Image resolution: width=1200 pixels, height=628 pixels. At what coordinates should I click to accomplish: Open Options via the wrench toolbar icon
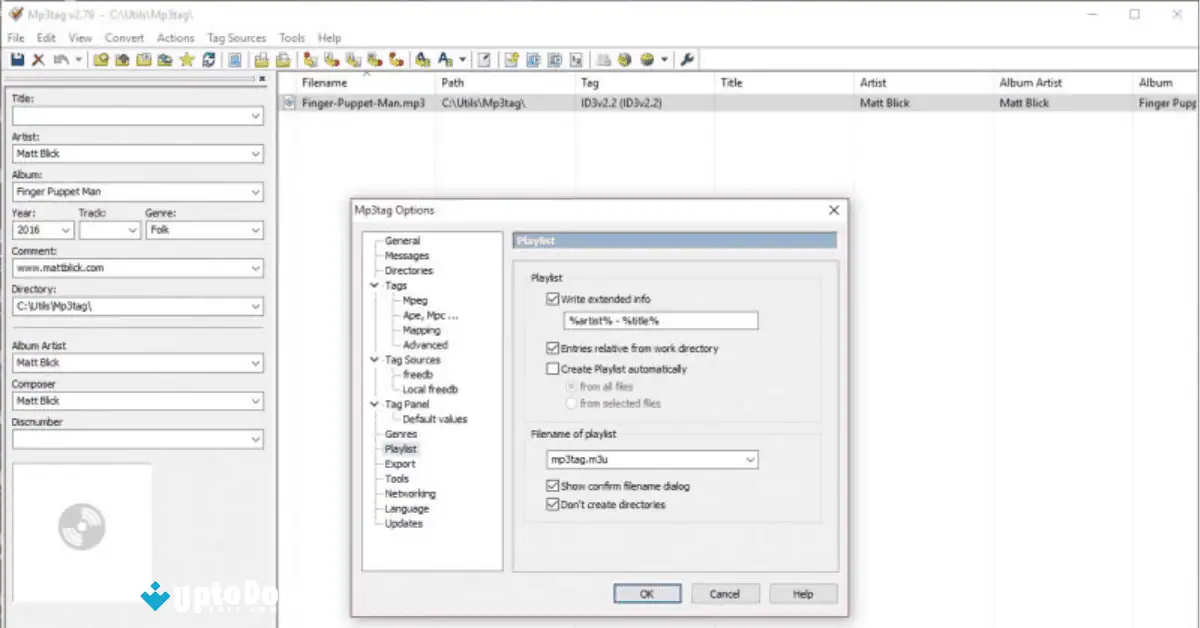[x=686, y=60]
